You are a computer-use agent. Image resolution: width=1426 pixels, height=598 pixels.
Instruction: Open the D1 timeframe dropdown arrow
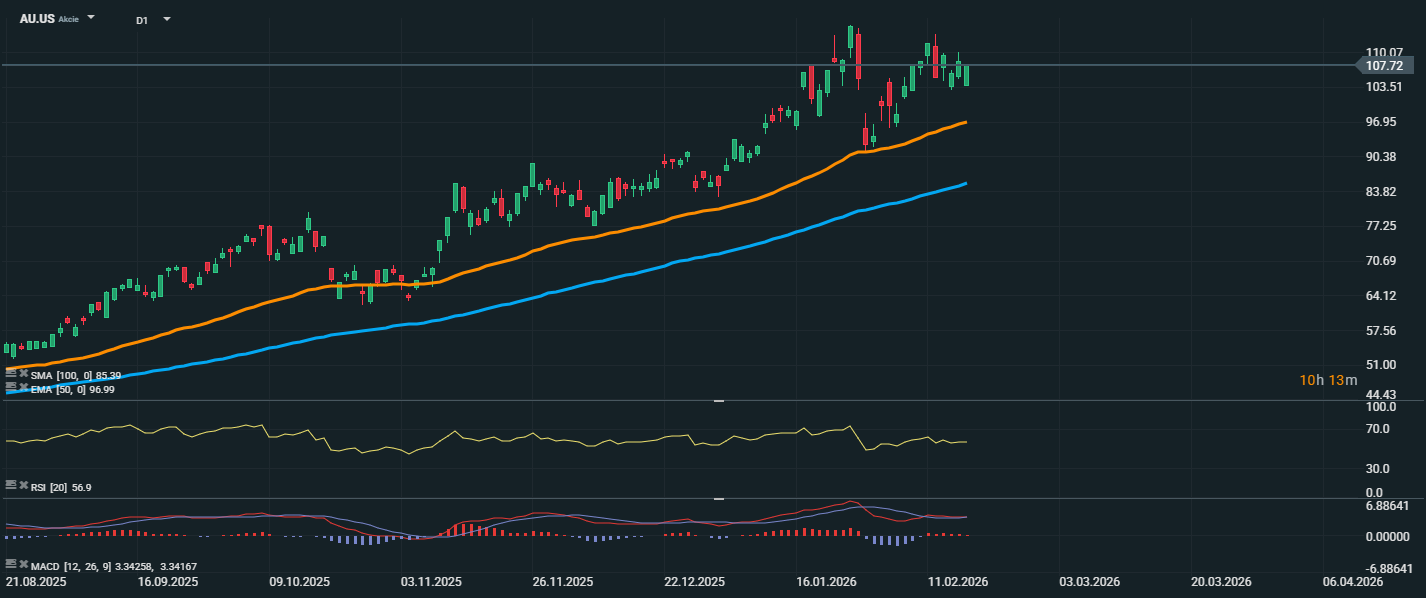(166, 19)
